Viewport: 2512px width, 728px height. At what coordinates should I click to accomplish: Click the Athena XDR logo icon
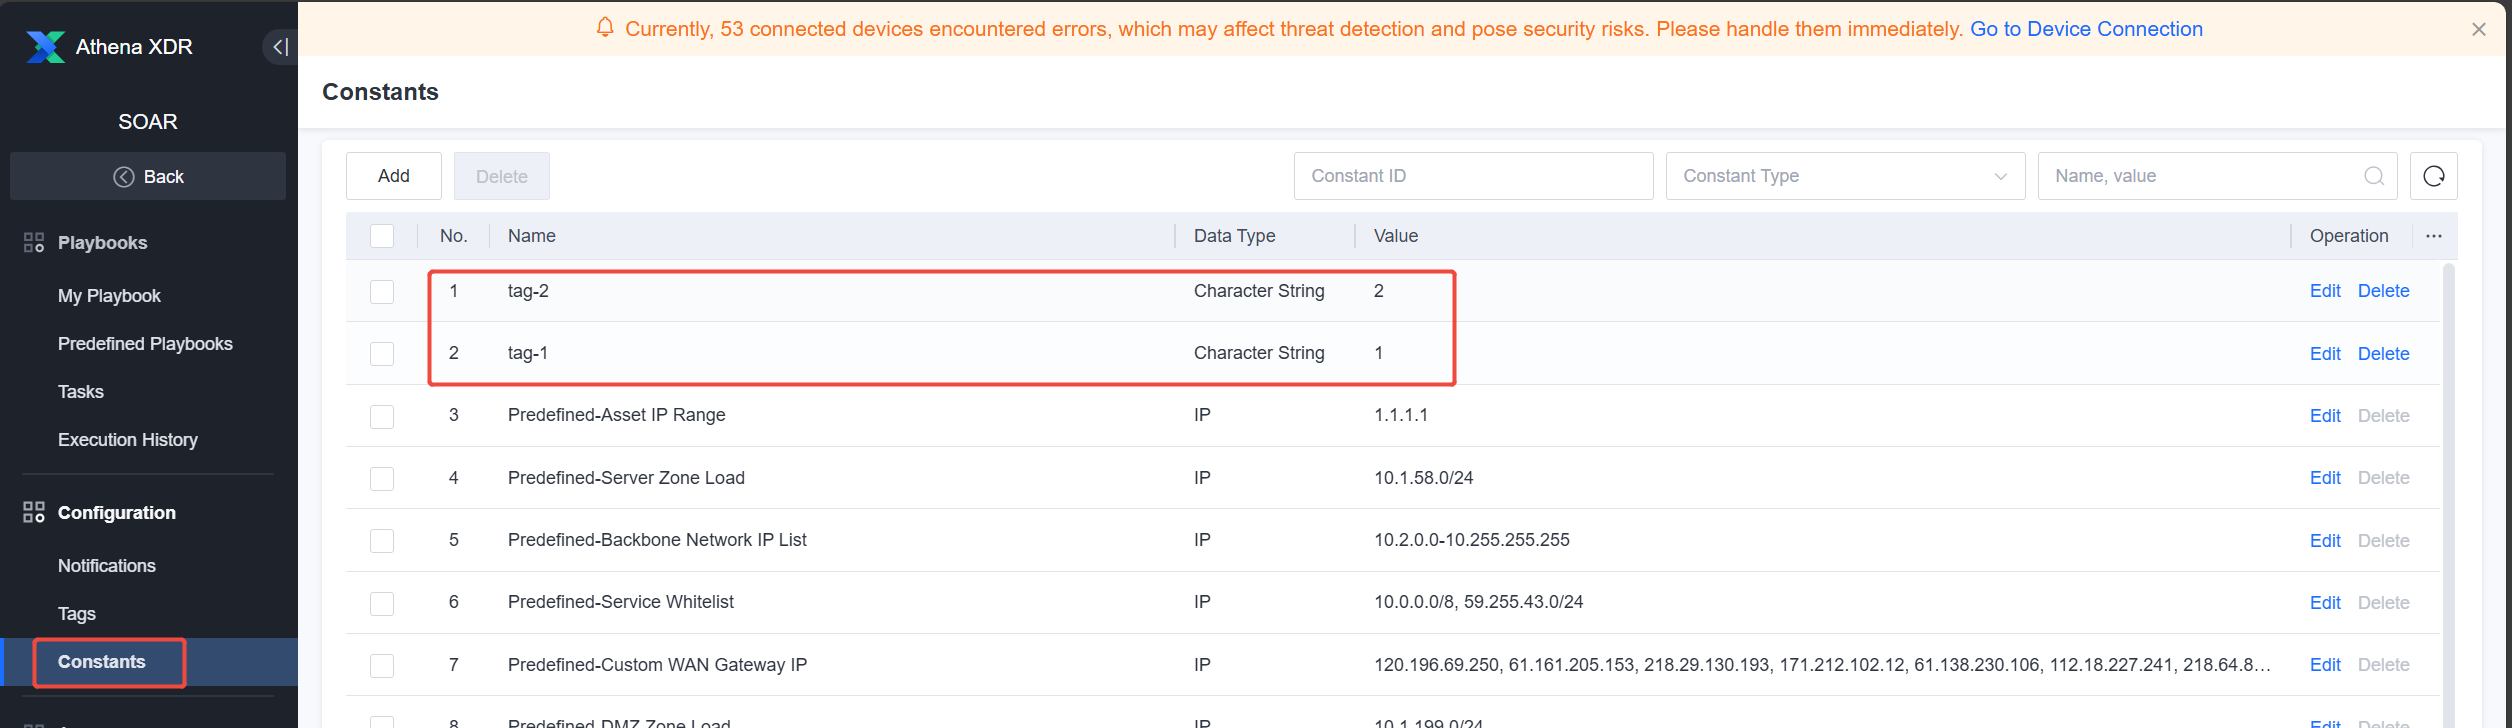pyautogui.click(x=45, y=47)
